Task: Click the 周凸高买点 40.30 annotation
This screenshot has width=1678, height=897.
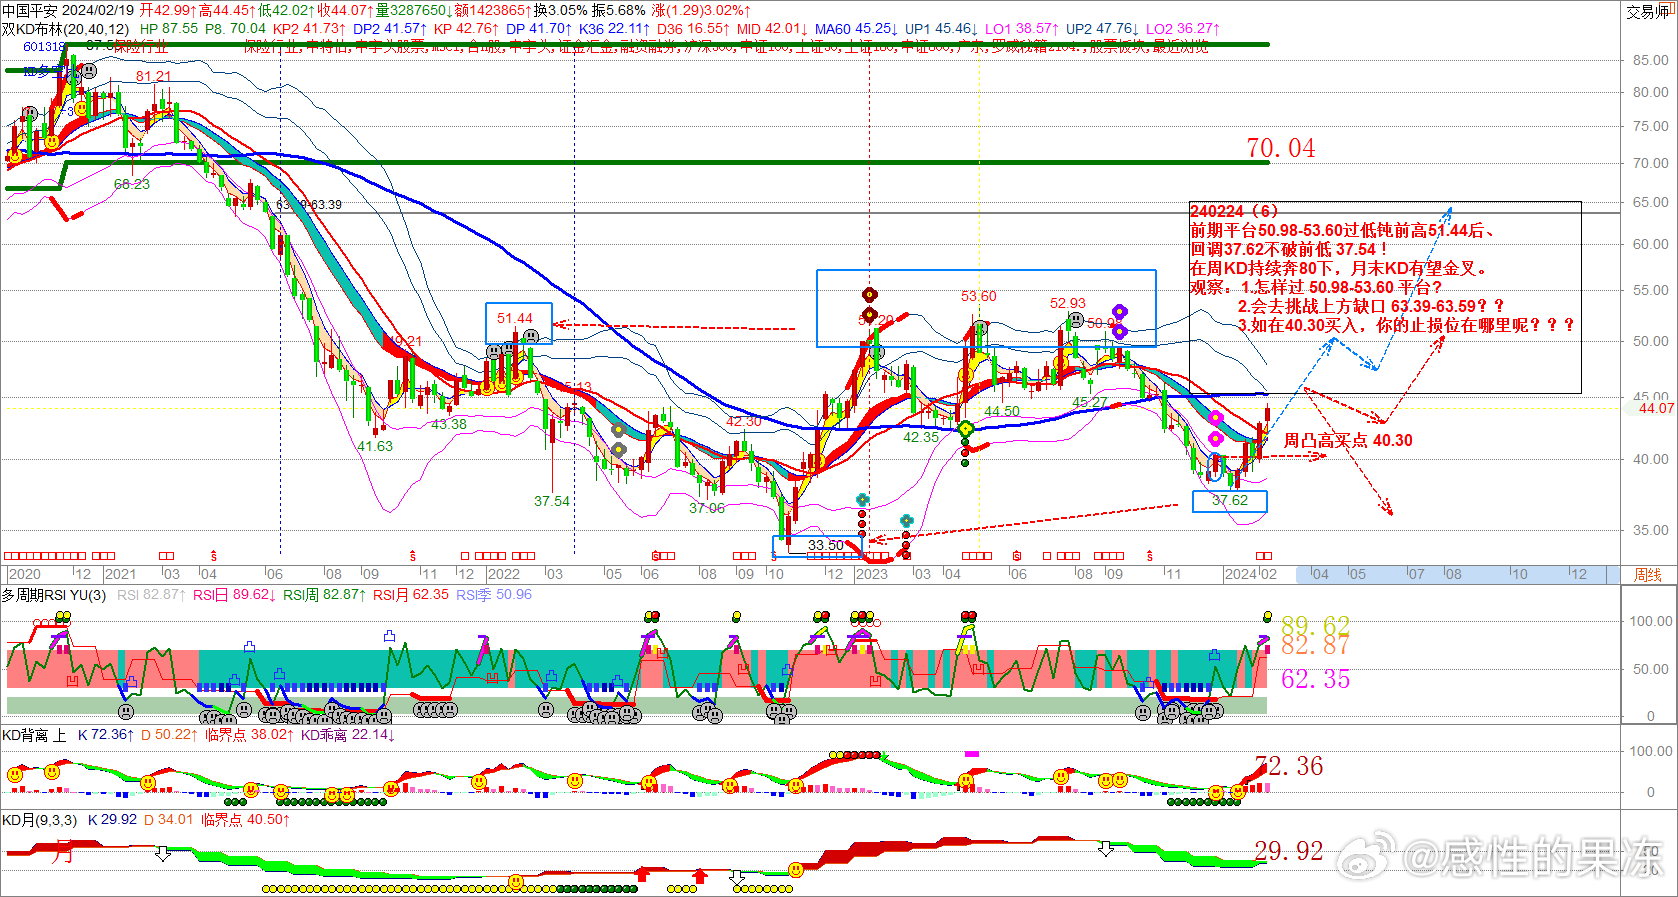Action: (1348, 441)
